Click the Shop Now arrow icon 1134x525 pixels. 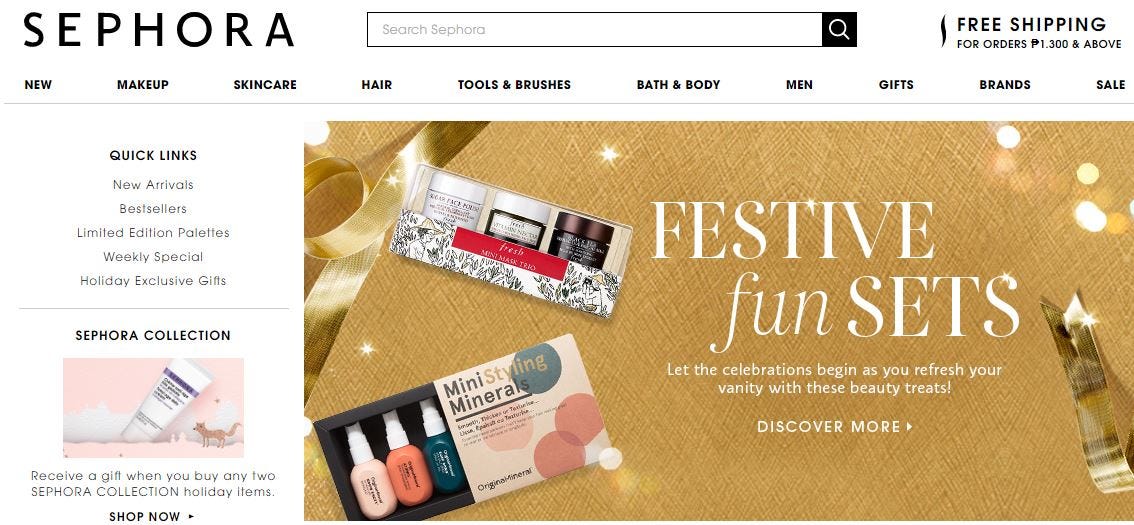coord(192,516)
